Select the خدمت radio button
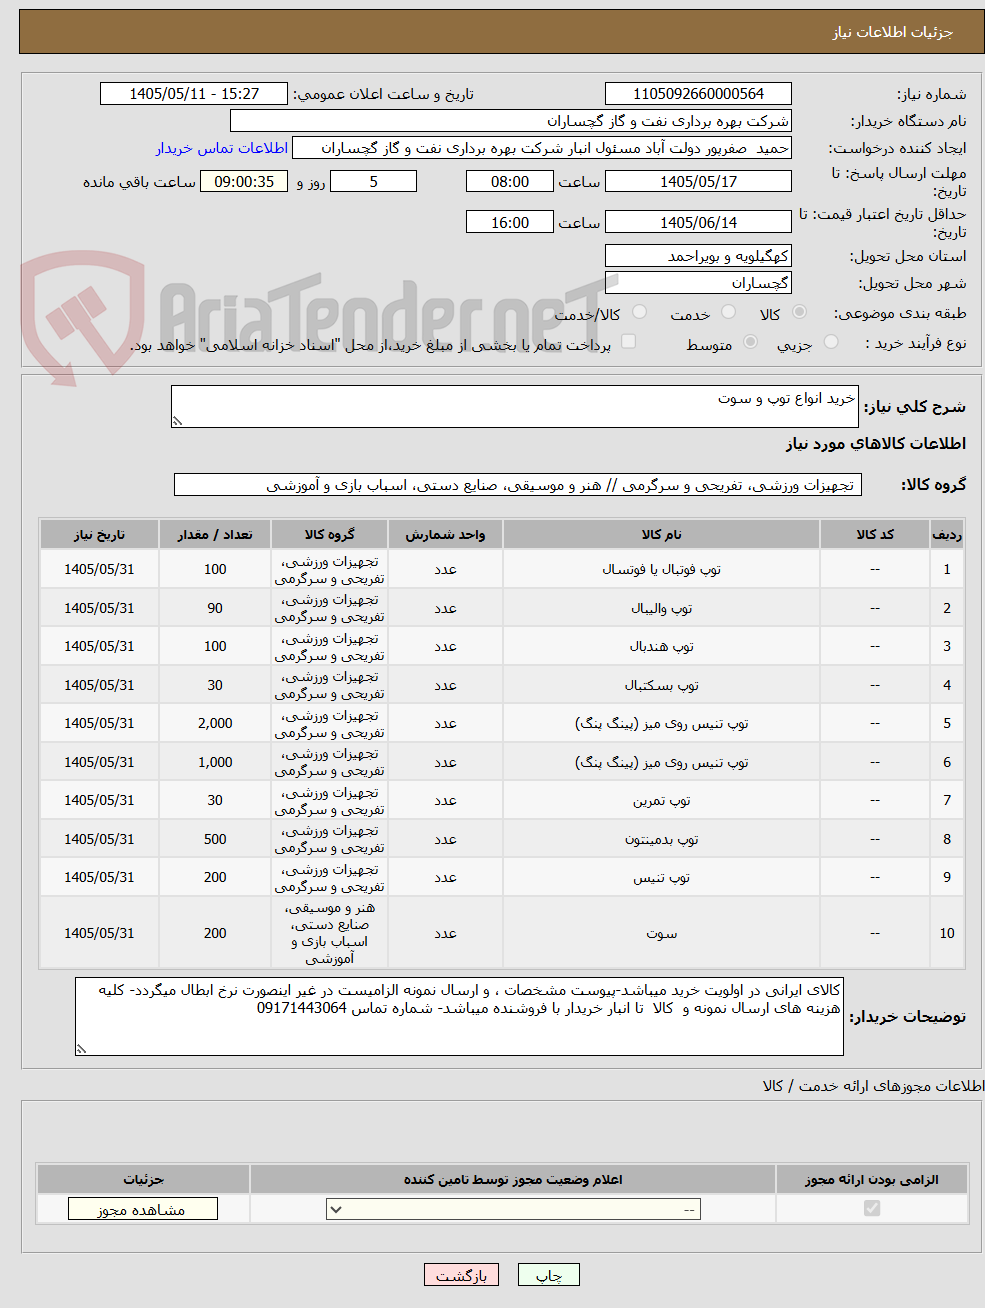985x1308 pixels. pos(729,313)
